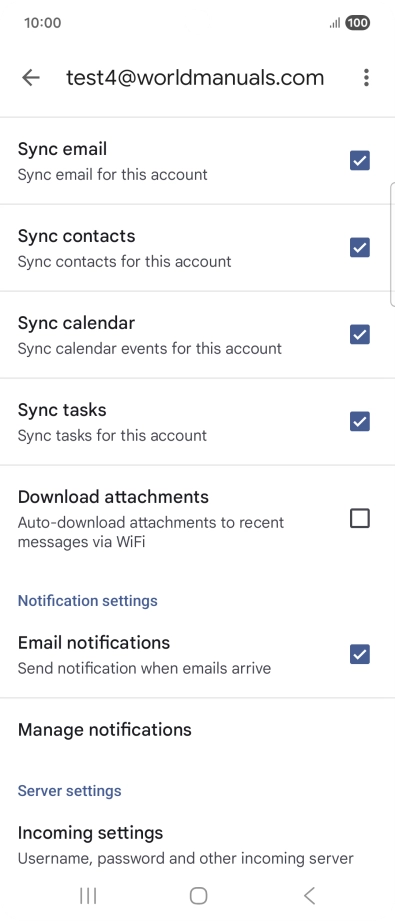
Task: Toggle the Sync calendar checkbox
Action: pos(360,334)
